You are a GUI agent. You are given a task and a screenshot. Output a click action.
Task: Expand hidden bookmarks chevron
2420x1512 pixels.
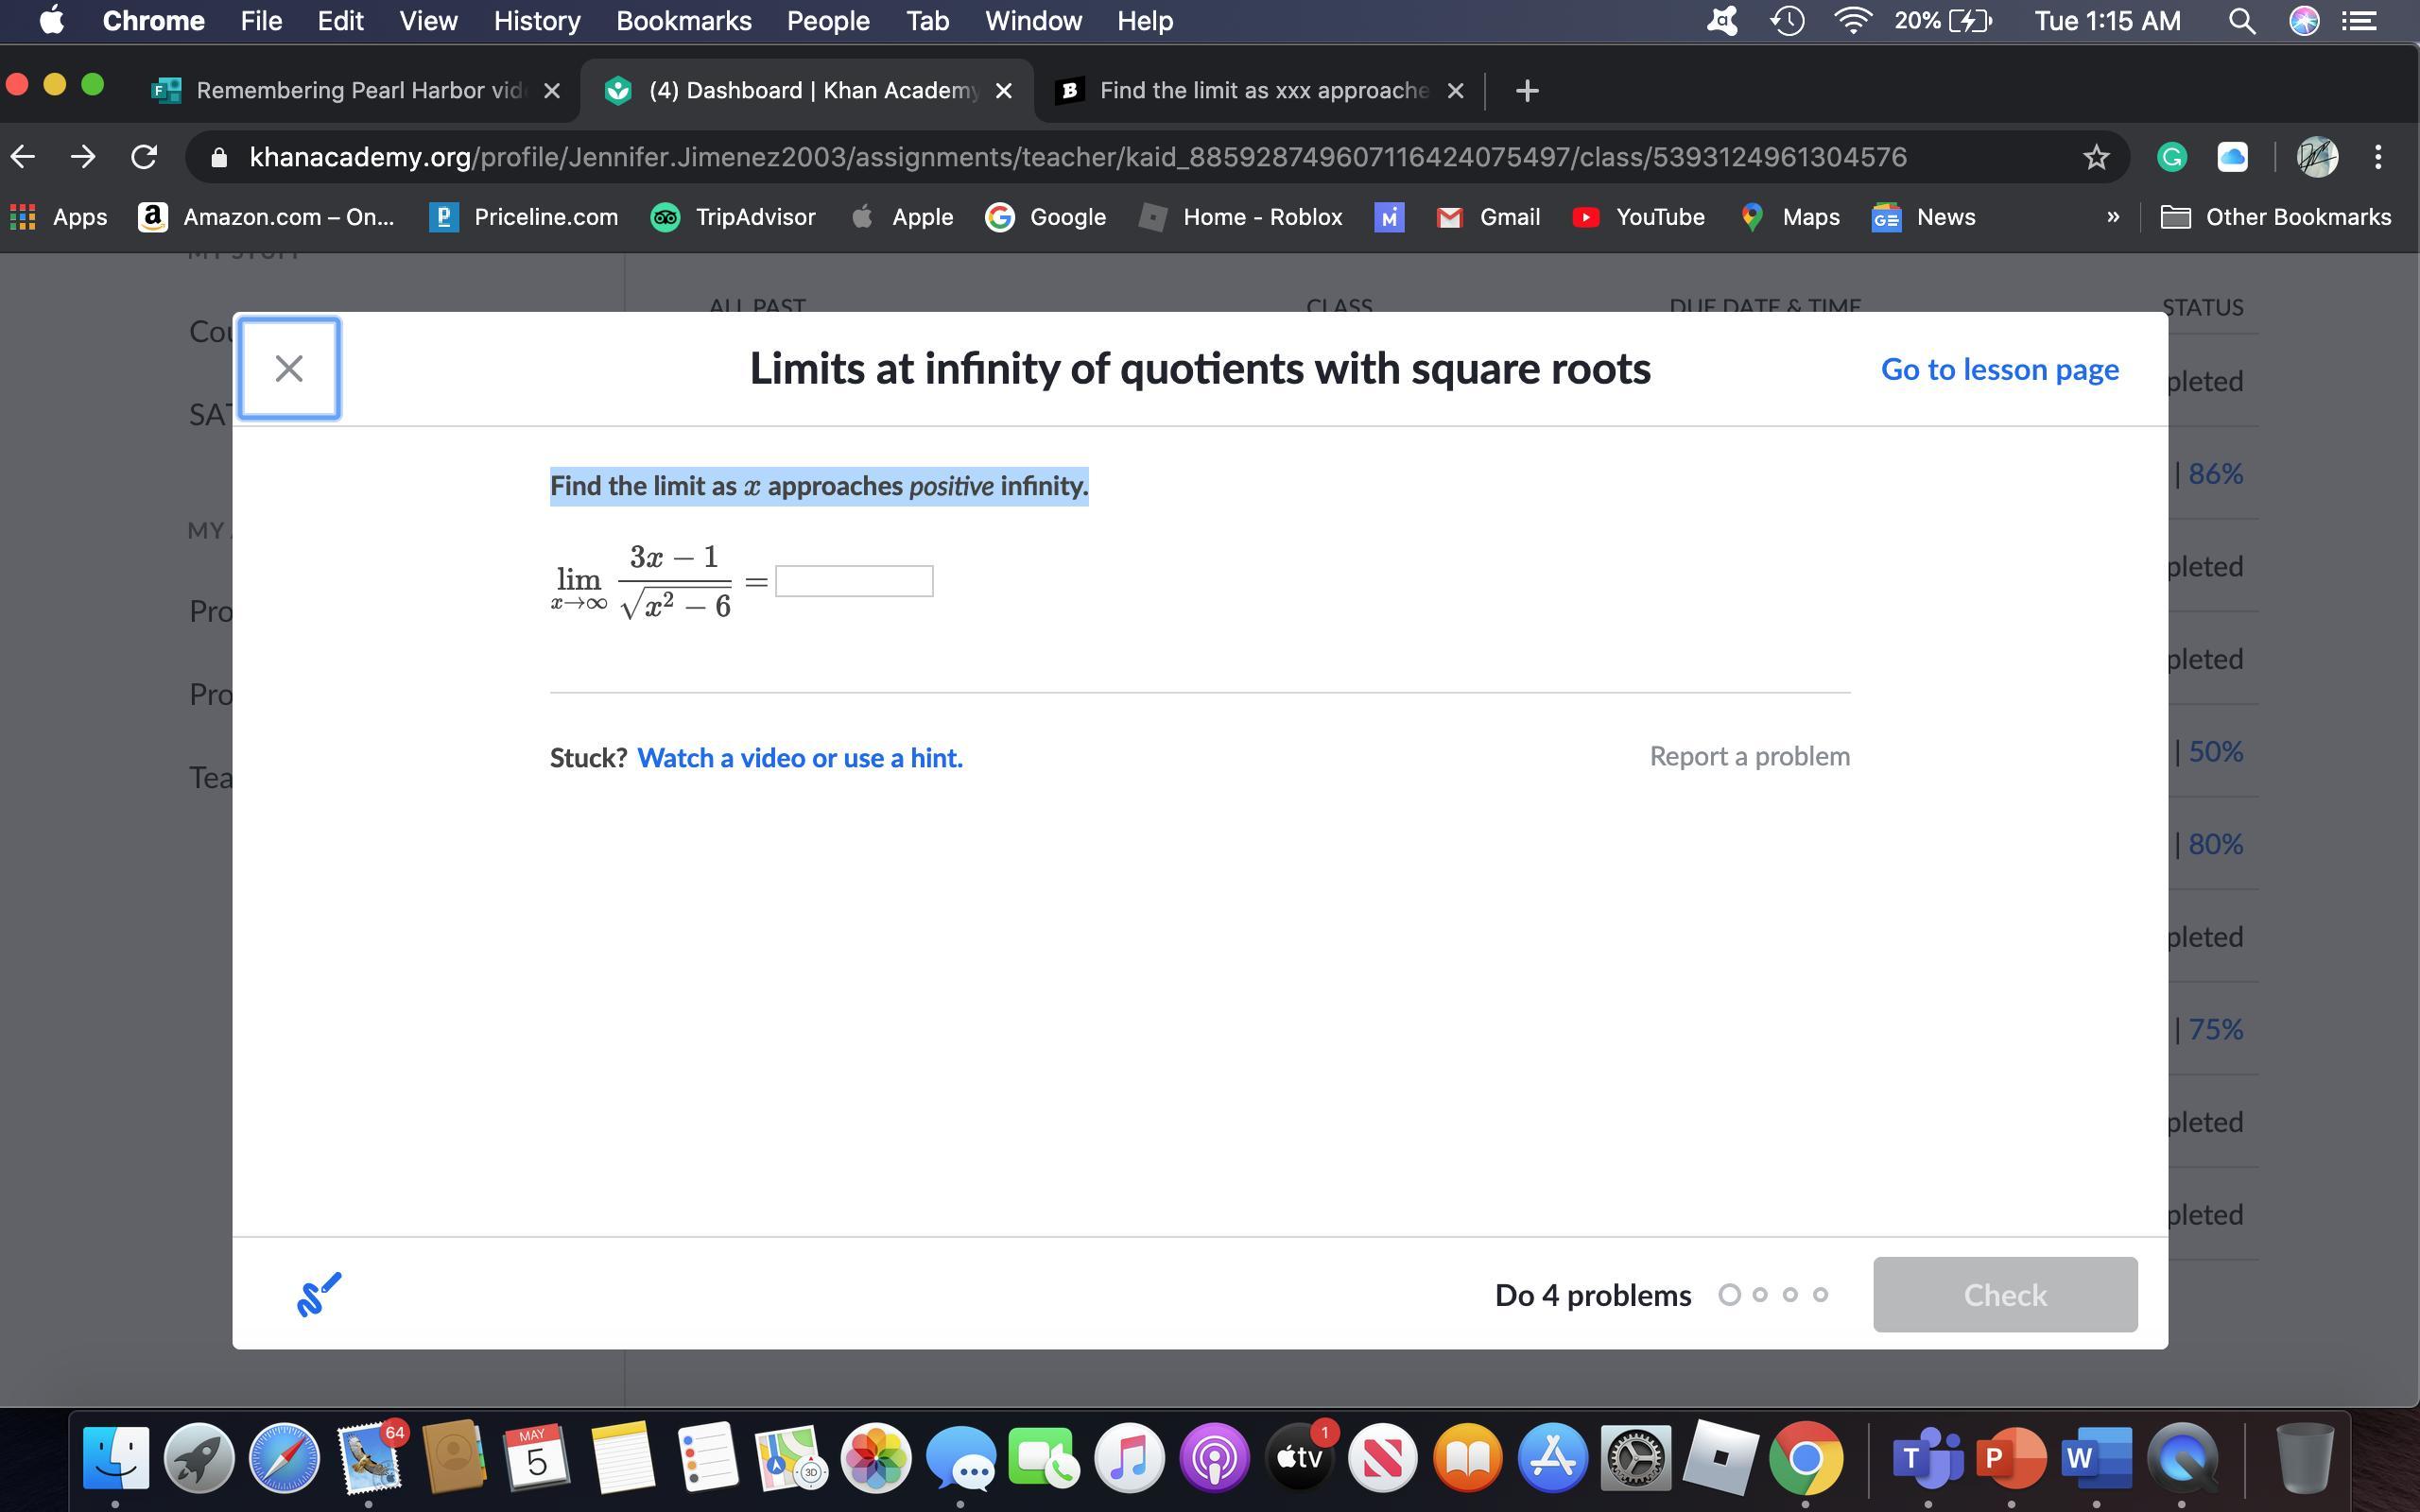(x=2112, y=217)
